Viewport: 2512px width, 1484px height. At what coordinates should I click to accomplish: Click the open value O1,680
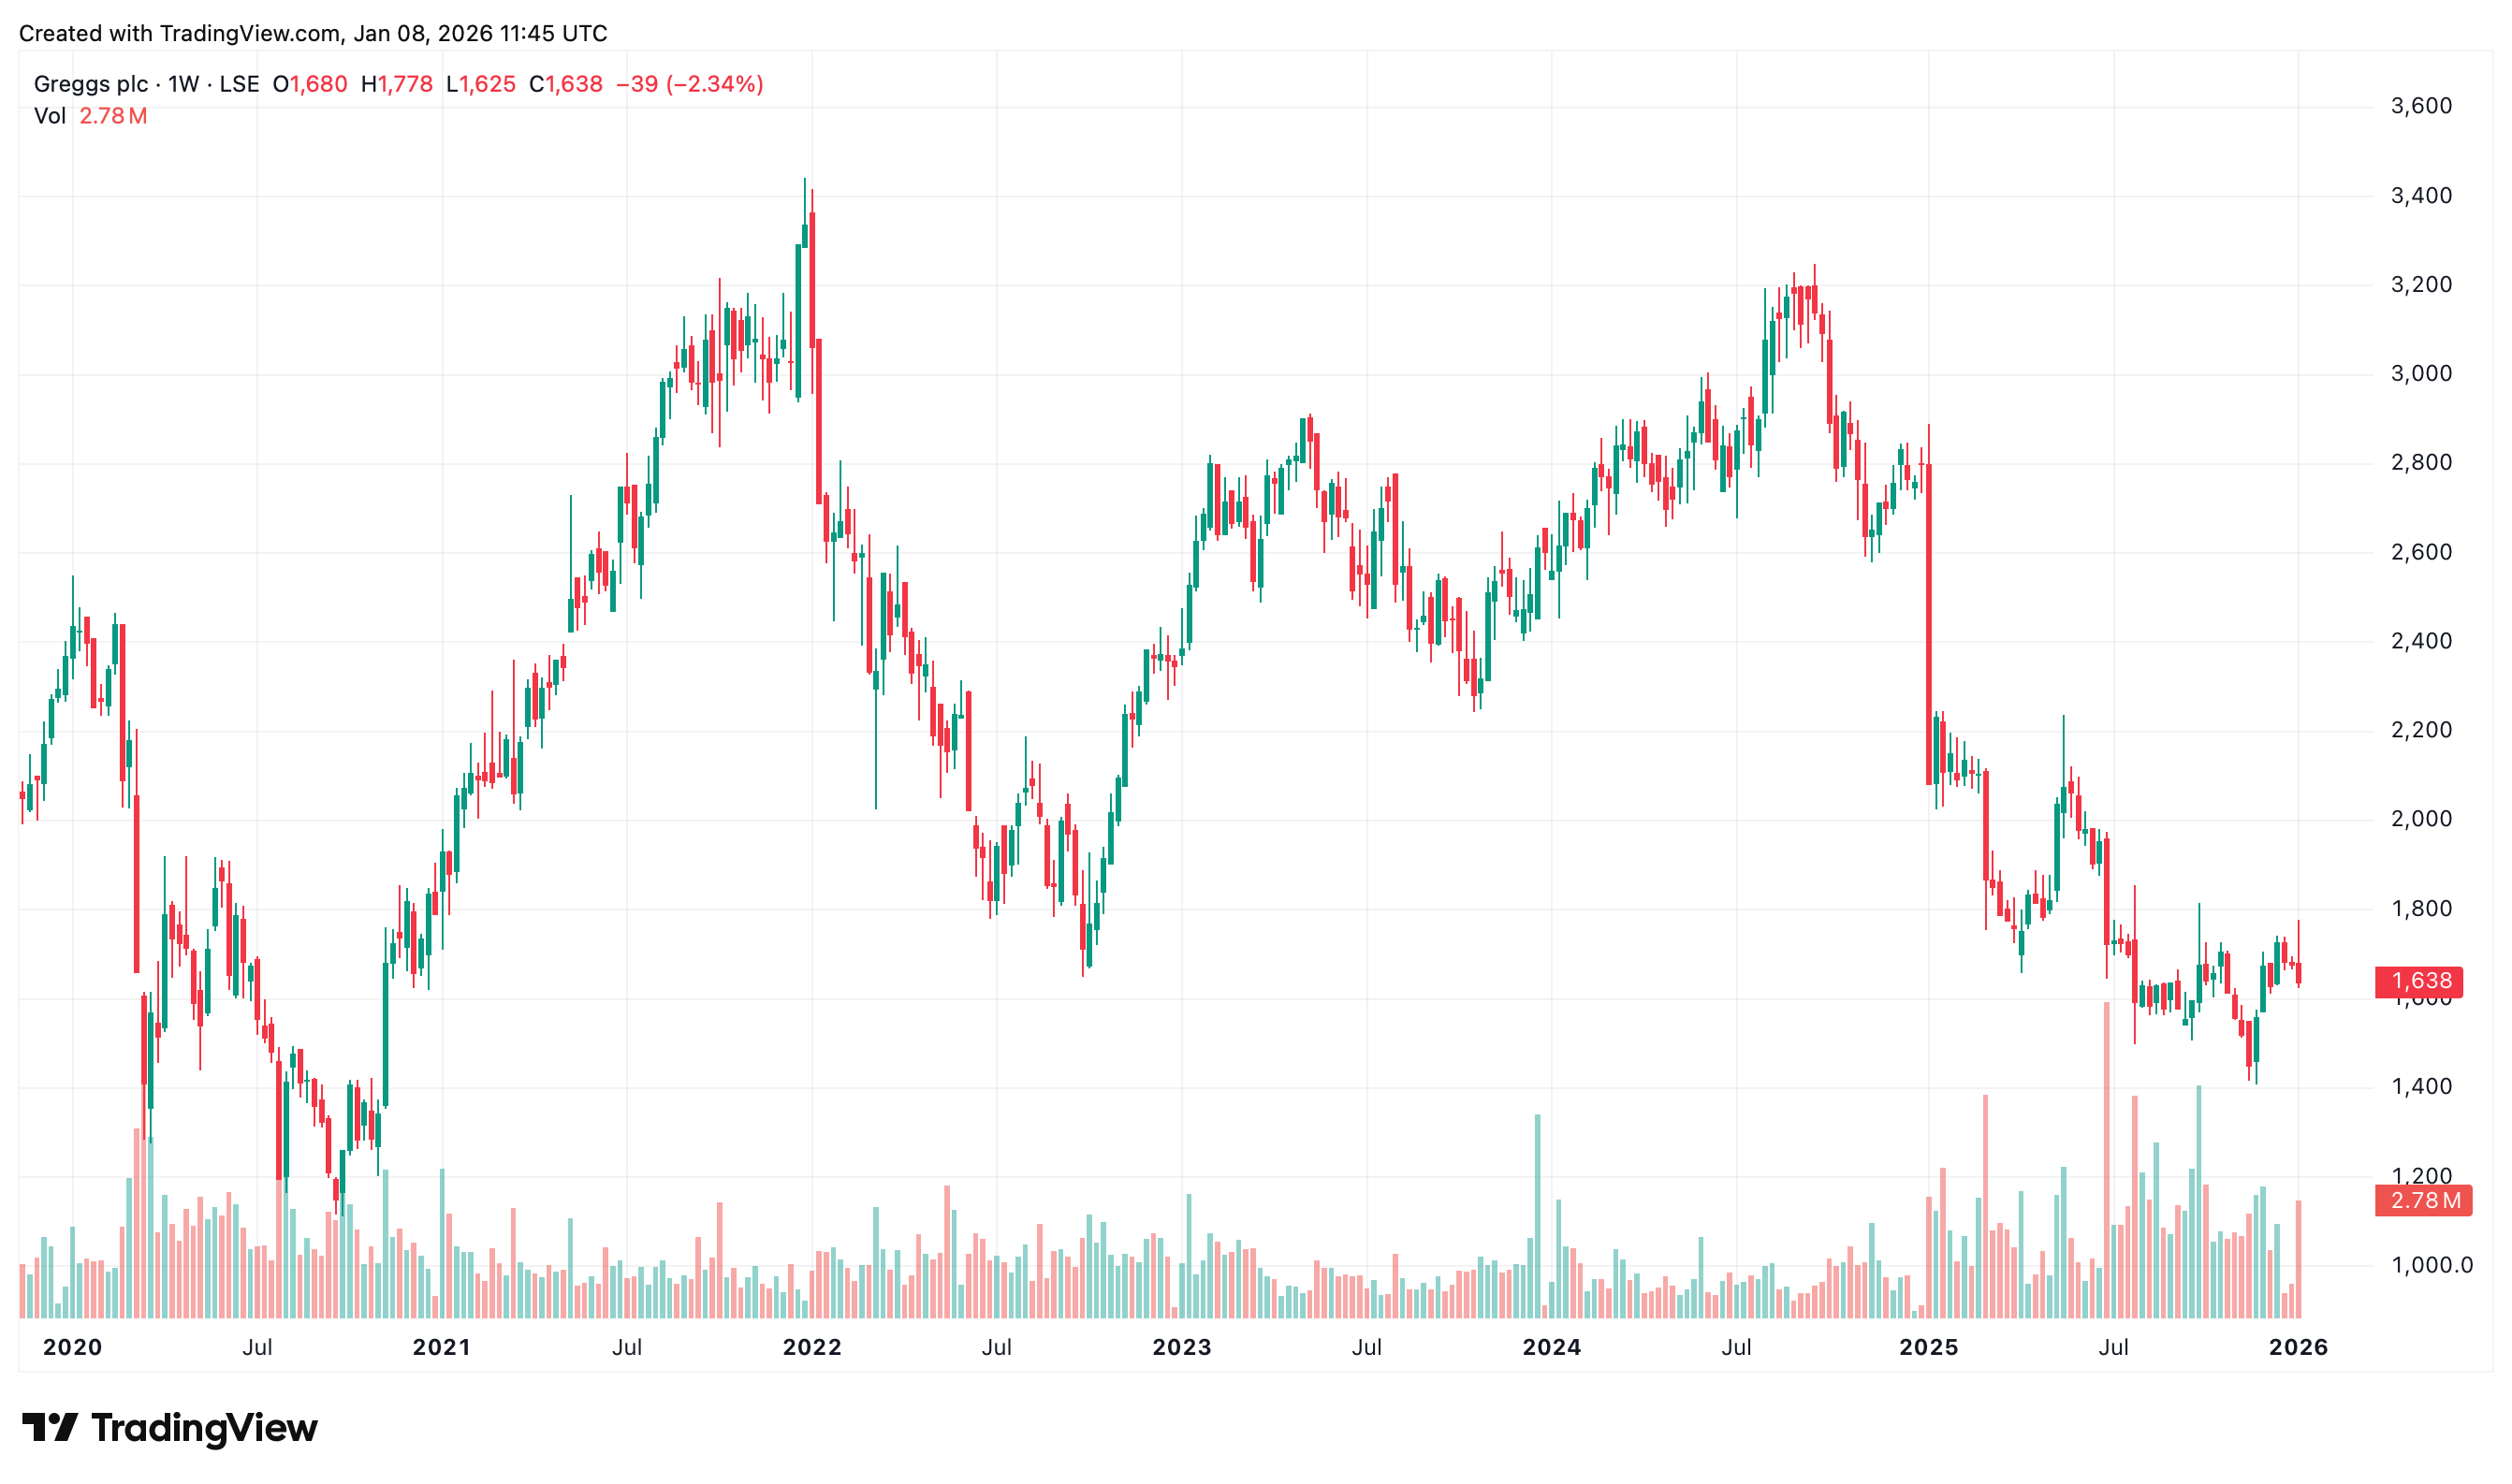[x=310, y=84]
